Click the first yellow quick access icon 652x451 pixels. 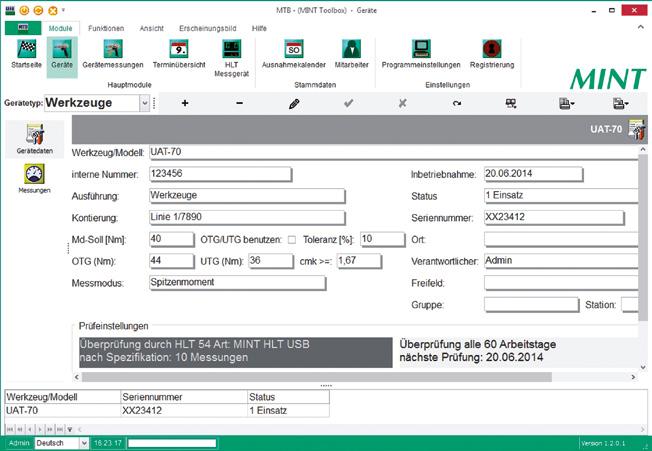point(24,10)
